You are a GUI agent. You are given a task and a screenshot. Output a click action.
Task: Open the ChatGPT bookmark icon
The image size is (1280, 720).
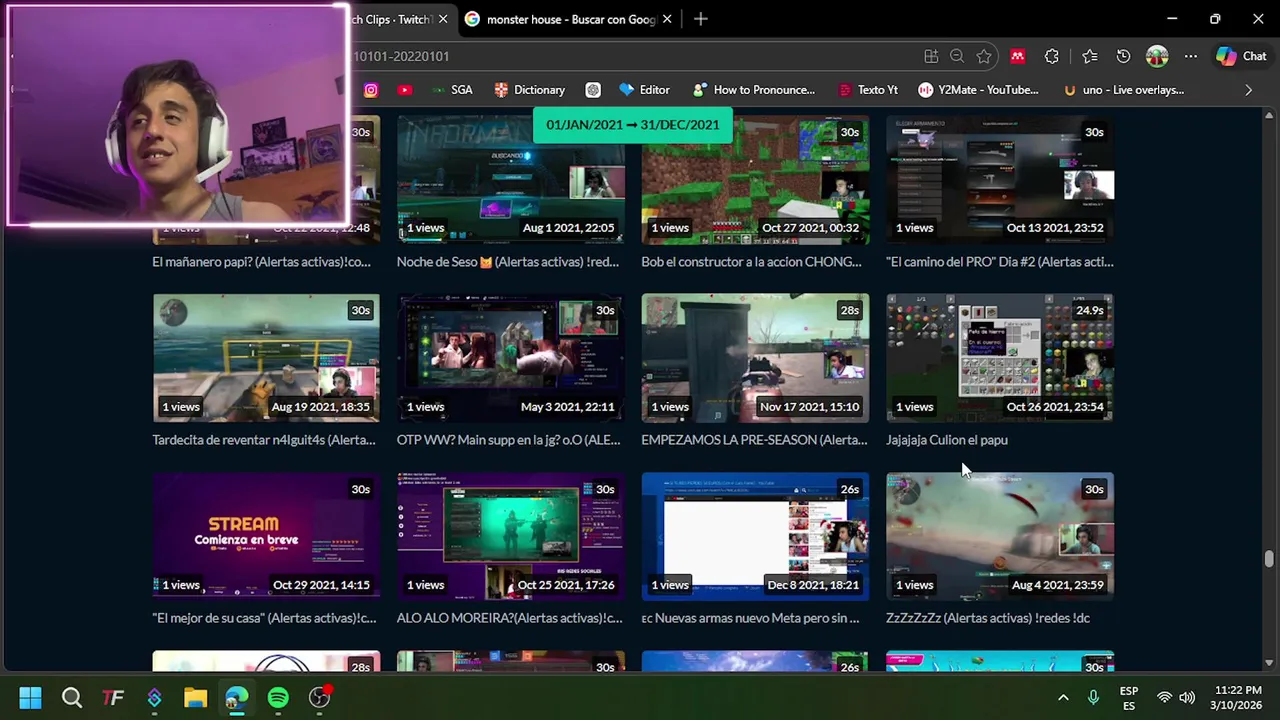pos(593,90)
